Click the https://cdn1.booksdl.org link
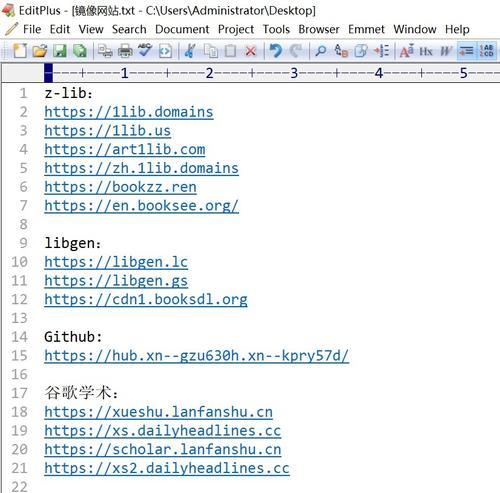The height and width of the screenshot is (493, 500). 146,299
